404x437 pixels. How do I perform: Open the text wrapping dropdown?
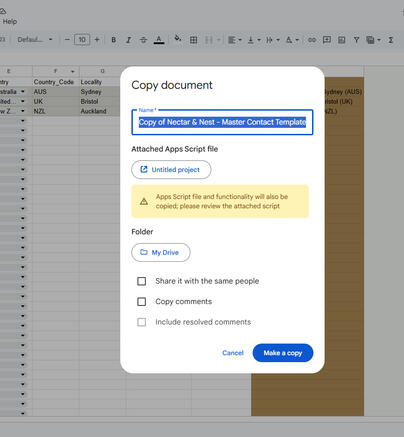point(273,40)
